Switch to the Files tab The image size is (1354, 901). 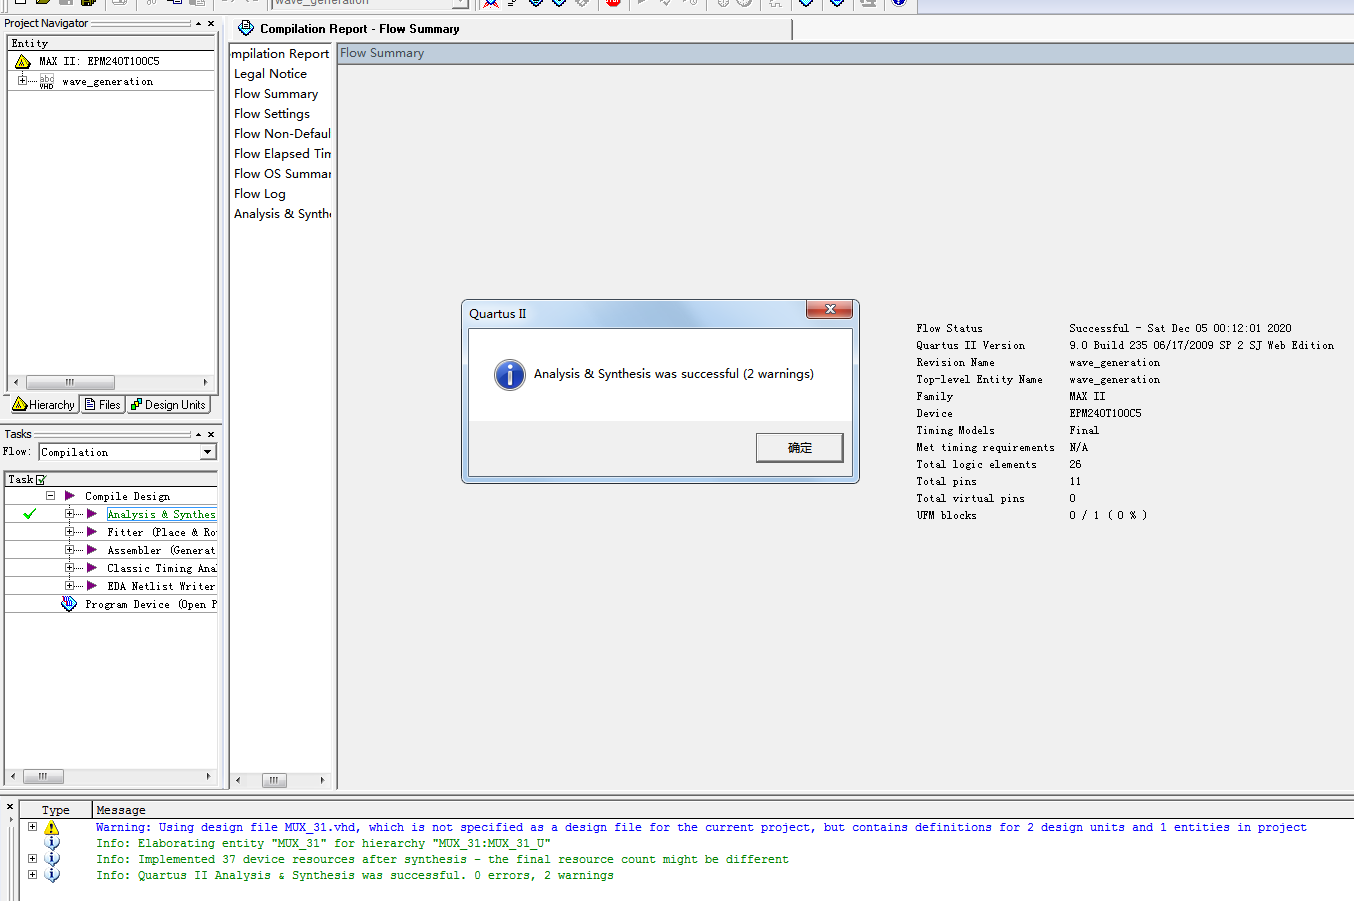102,405
